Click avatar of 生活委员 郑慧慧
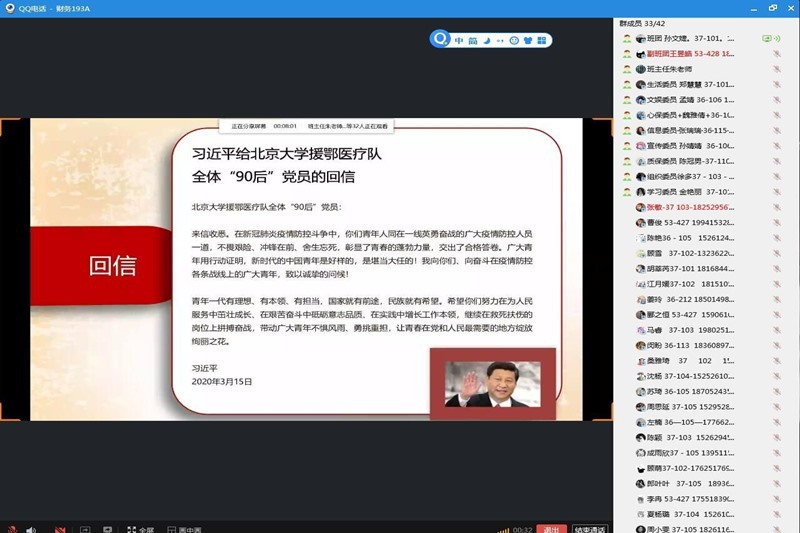Image resolution: width=800 pixels, height=533 pixels. coord(641,84)
